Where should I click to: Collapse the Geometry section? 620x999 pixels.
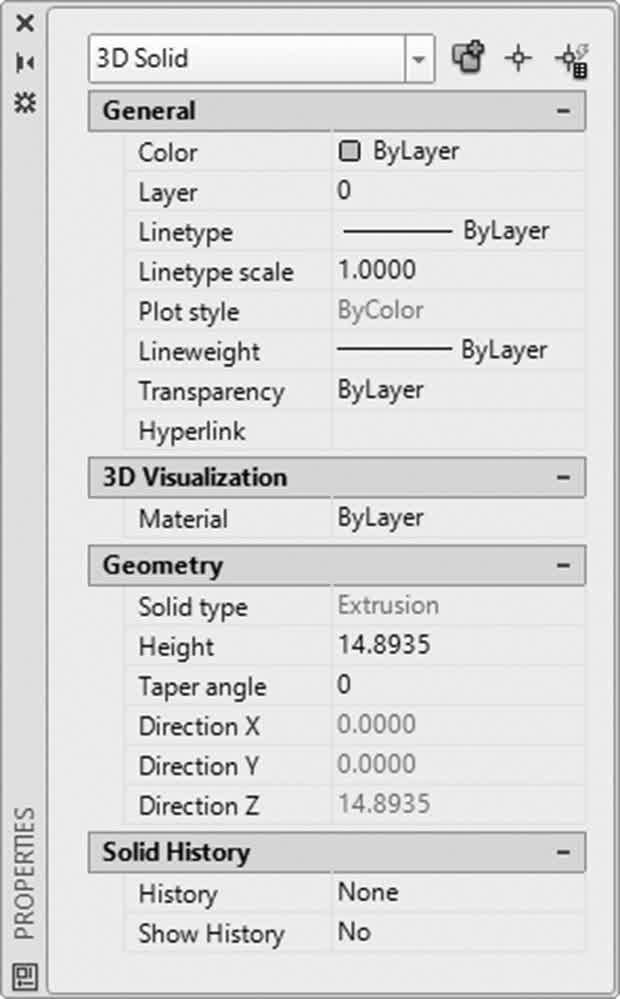pos(563,565)
